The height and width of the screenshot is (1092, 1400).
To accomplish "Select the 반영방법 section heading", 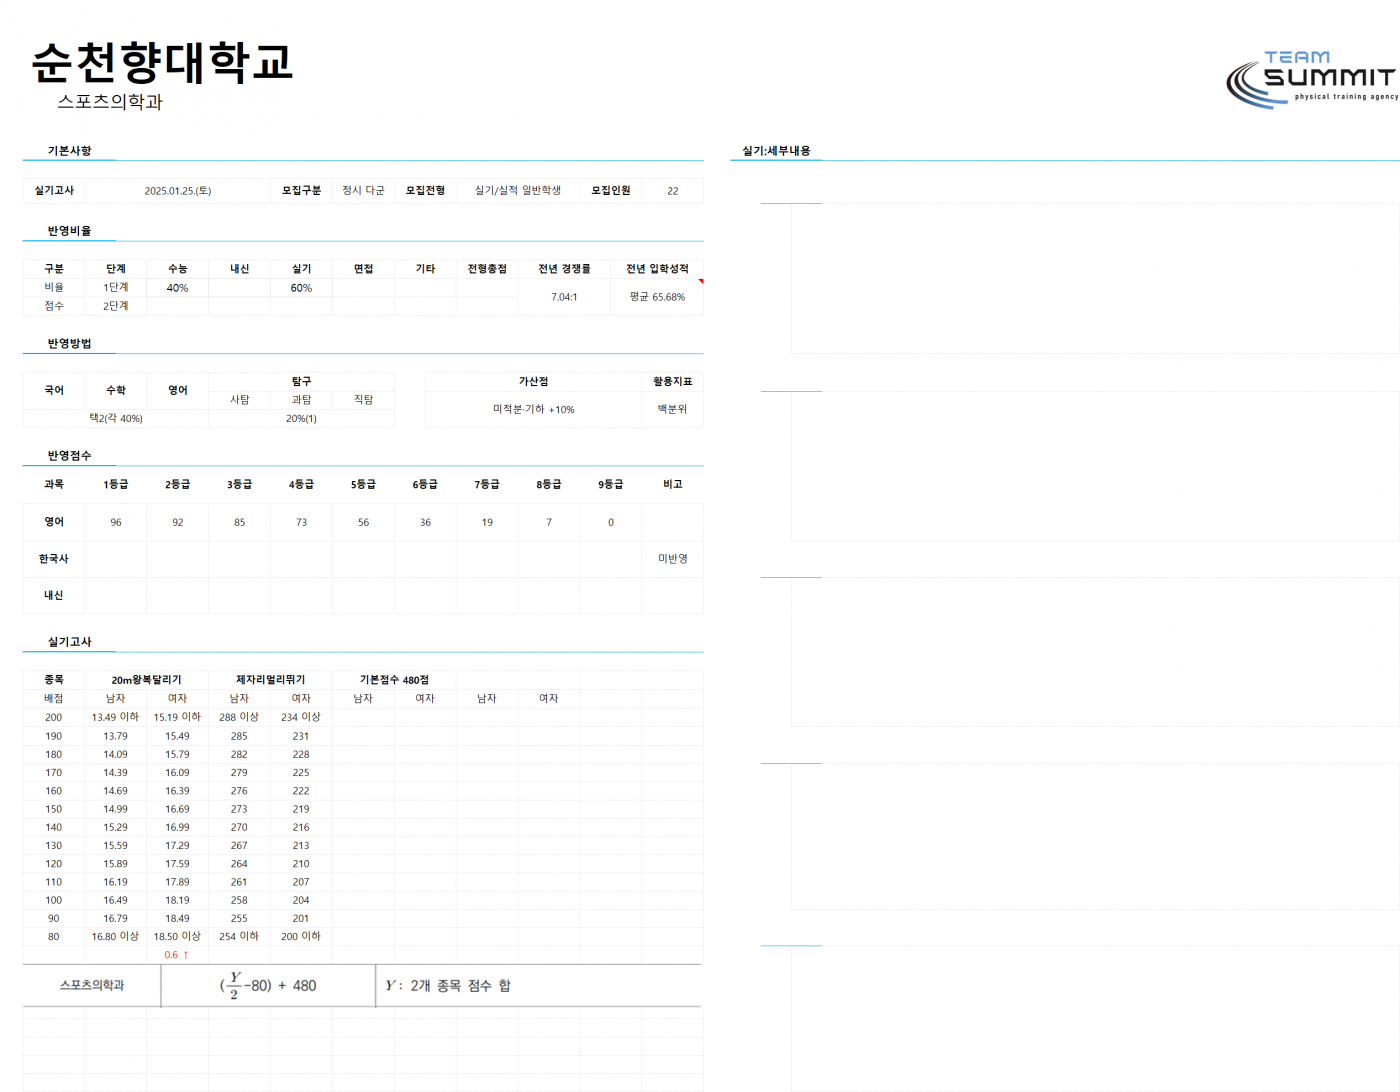I will [x=69, y=344].
